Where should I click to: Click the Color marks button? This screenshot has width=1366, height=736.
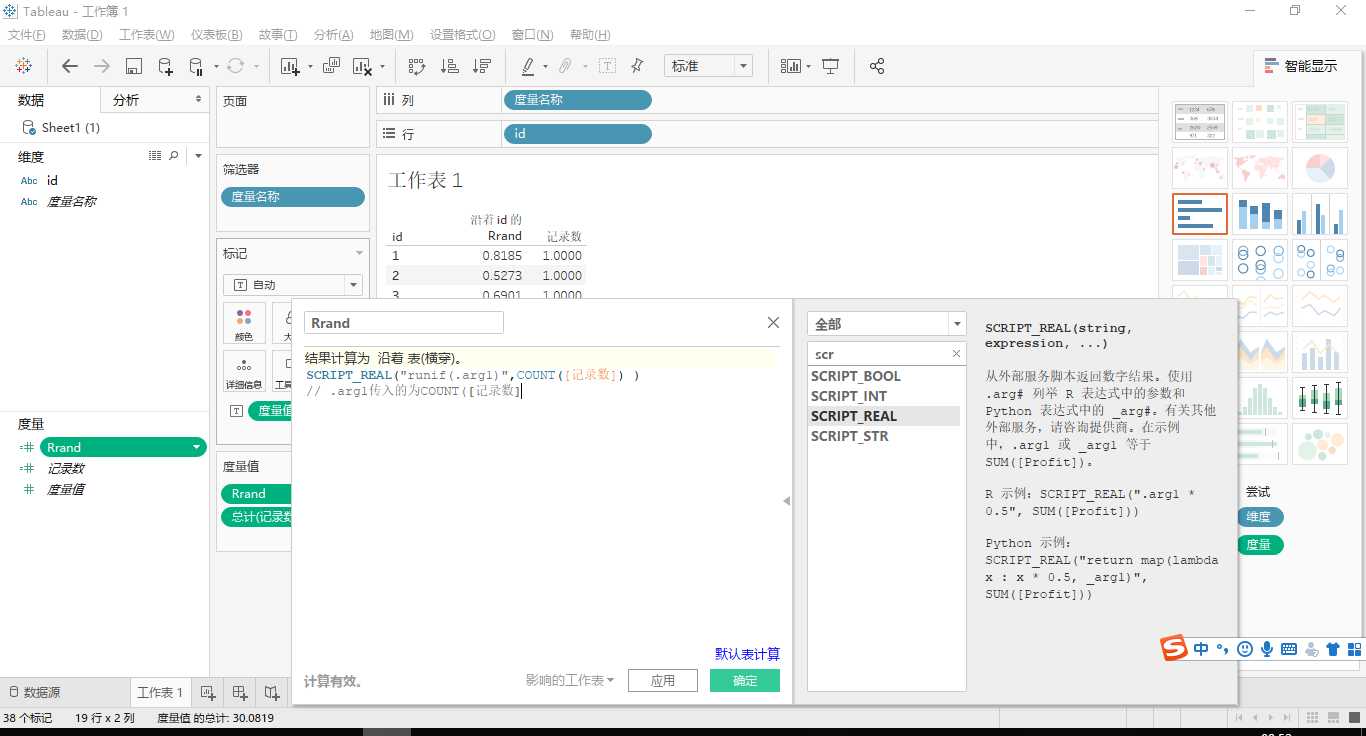click(244, 324)
